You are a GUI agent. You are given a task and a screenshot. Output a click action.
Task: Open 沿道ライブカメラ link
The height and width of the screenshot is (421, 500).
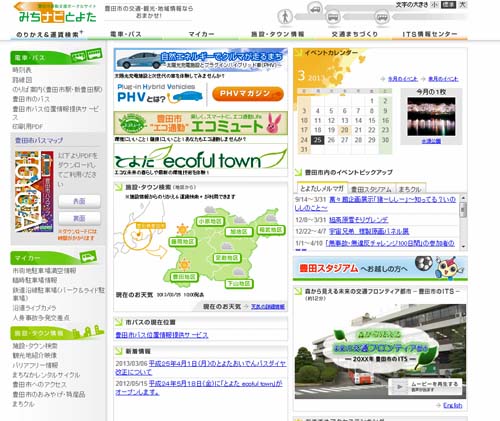(x=34, y=308)
